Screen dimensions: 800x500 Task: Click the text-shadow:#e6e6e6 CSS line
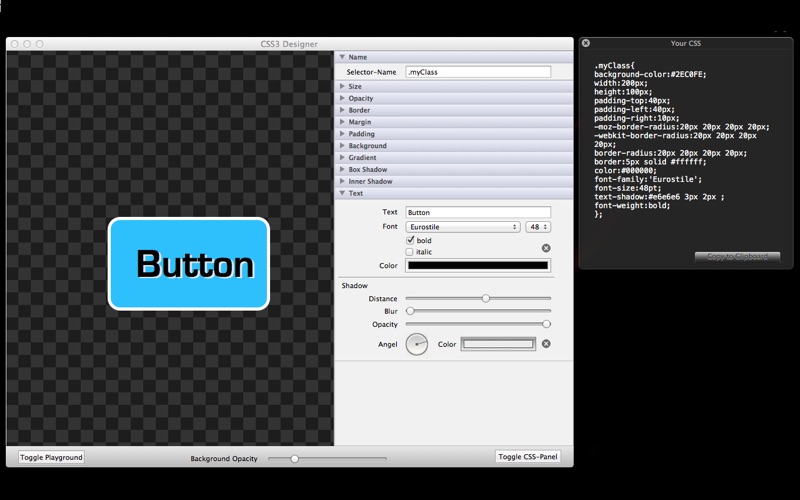[659, 197]
